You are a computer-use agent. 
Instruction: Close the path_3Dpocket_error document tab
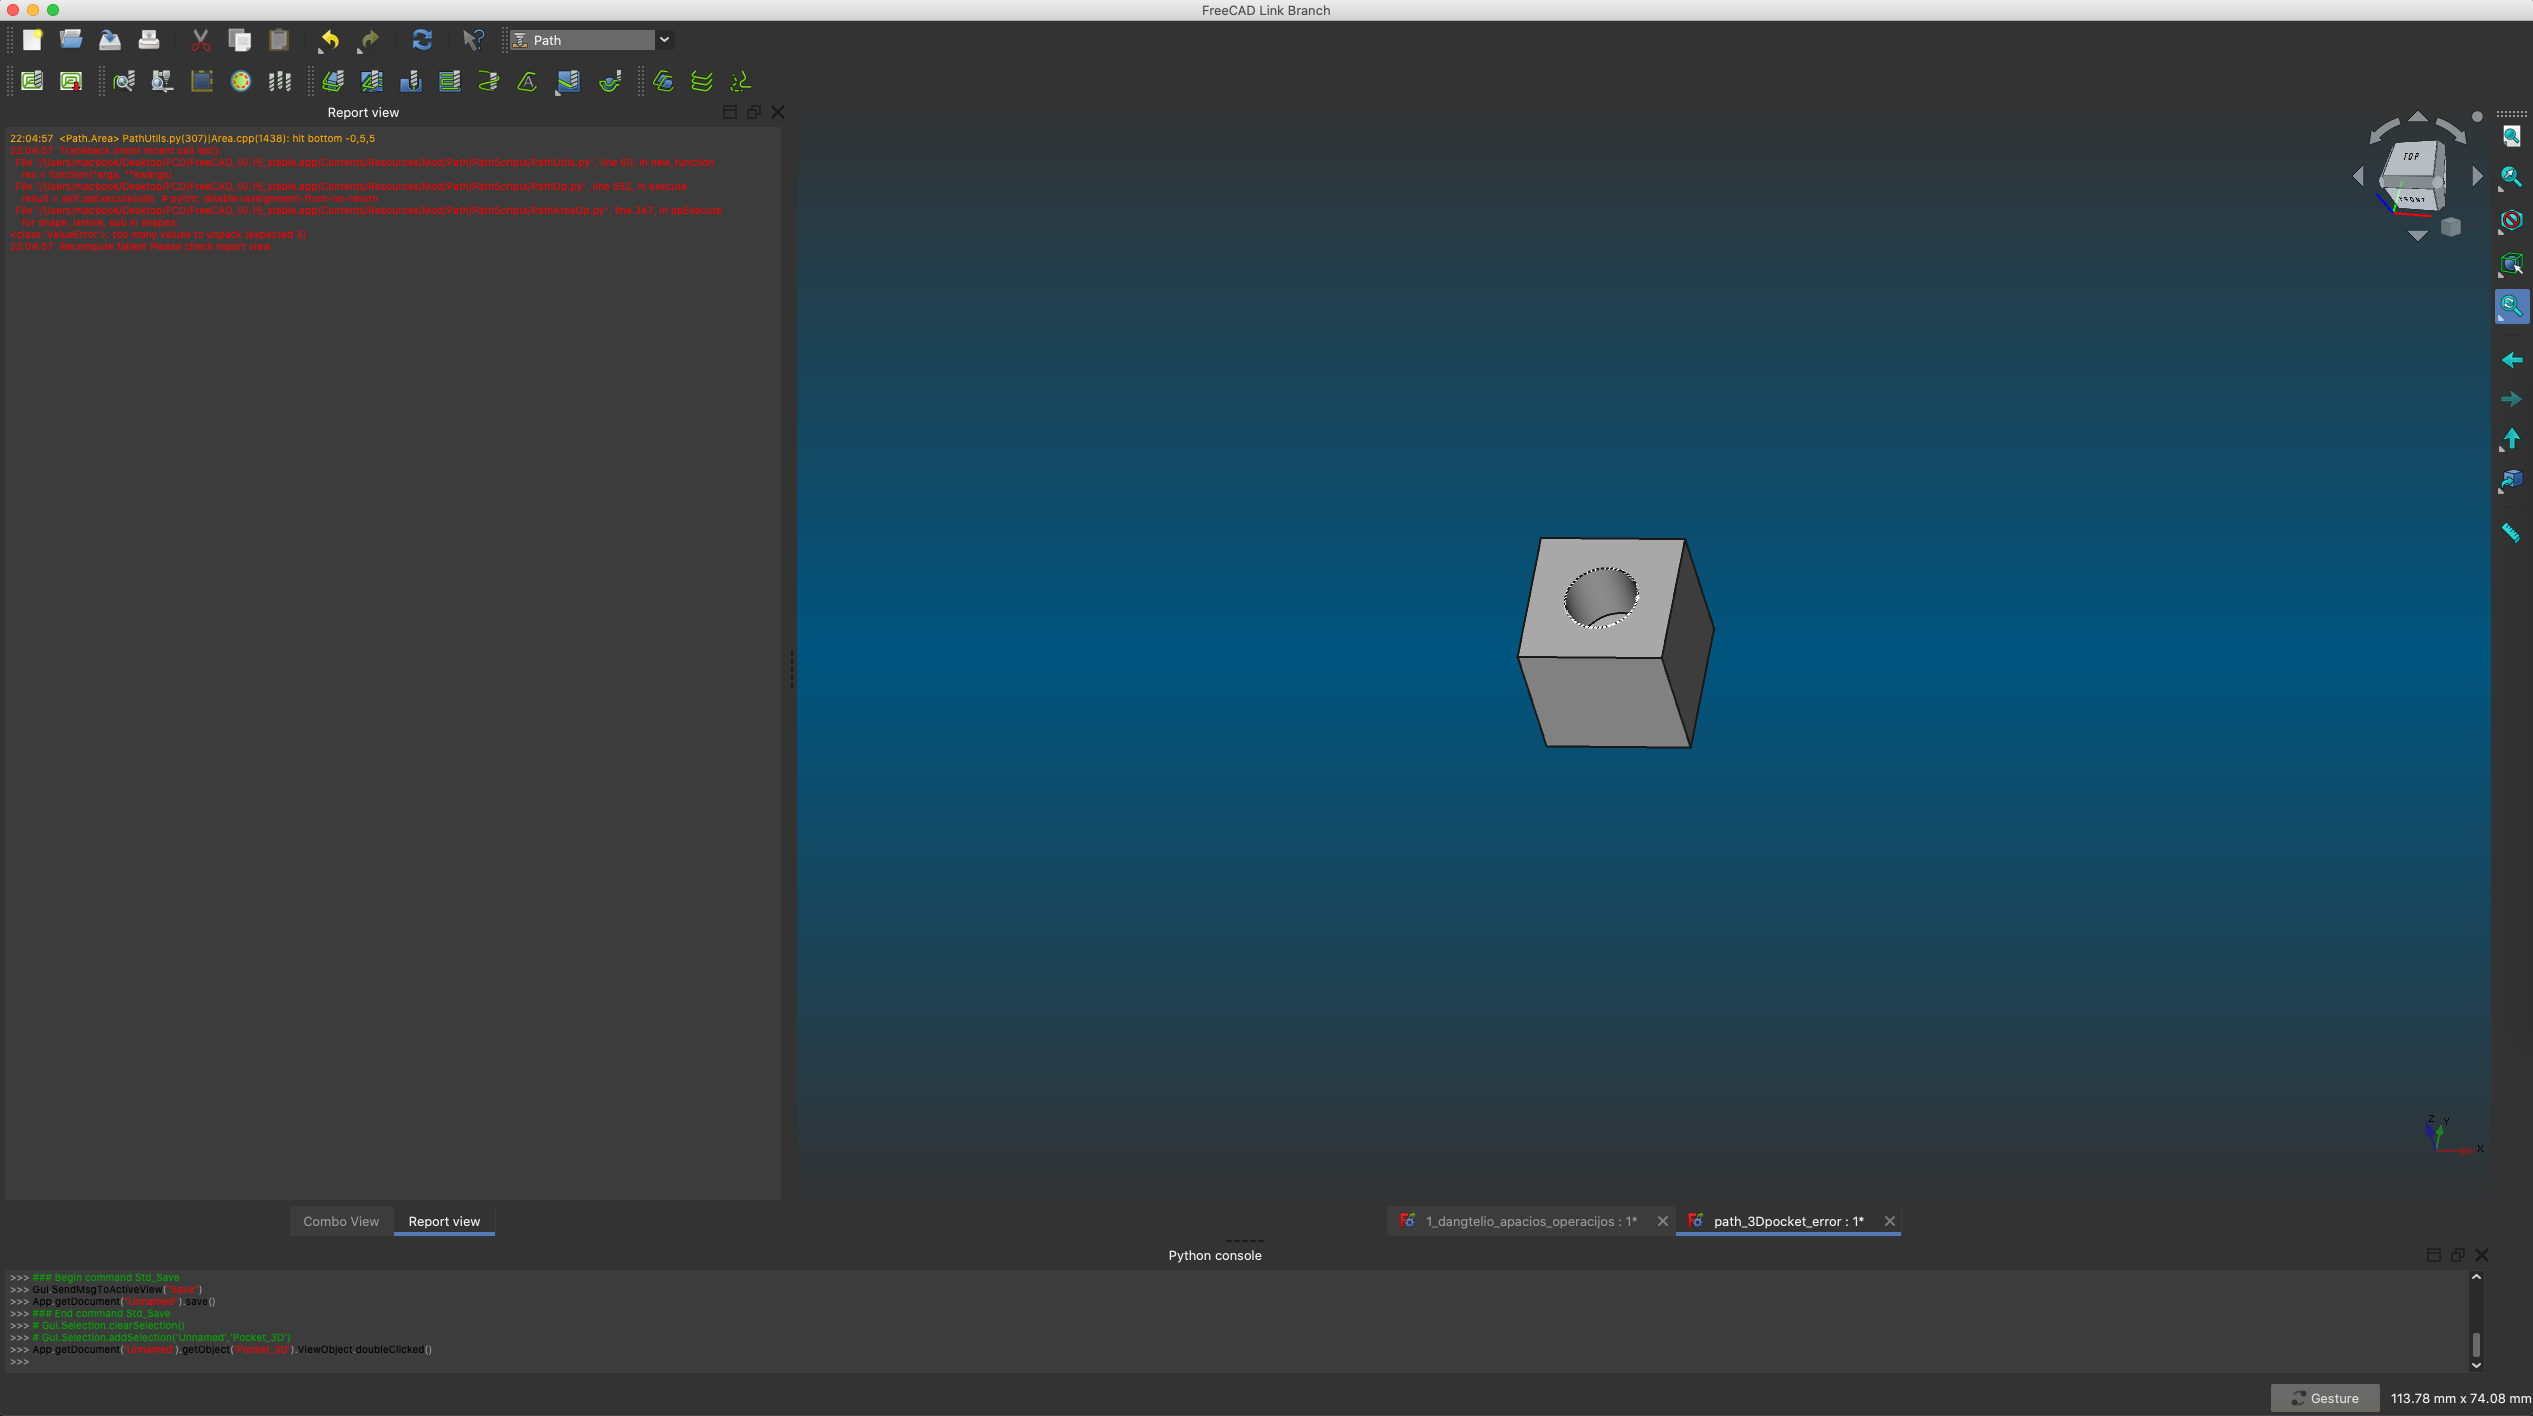point(1890,1221)
